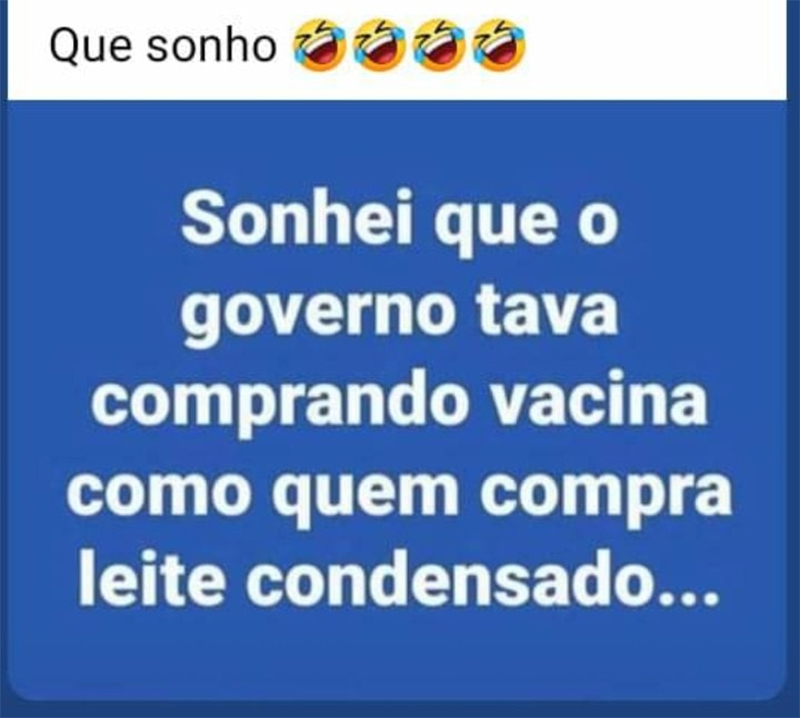Screen dimensions: 800x718
Task: Click the word "compra" in the post
Action: [606, 492]
